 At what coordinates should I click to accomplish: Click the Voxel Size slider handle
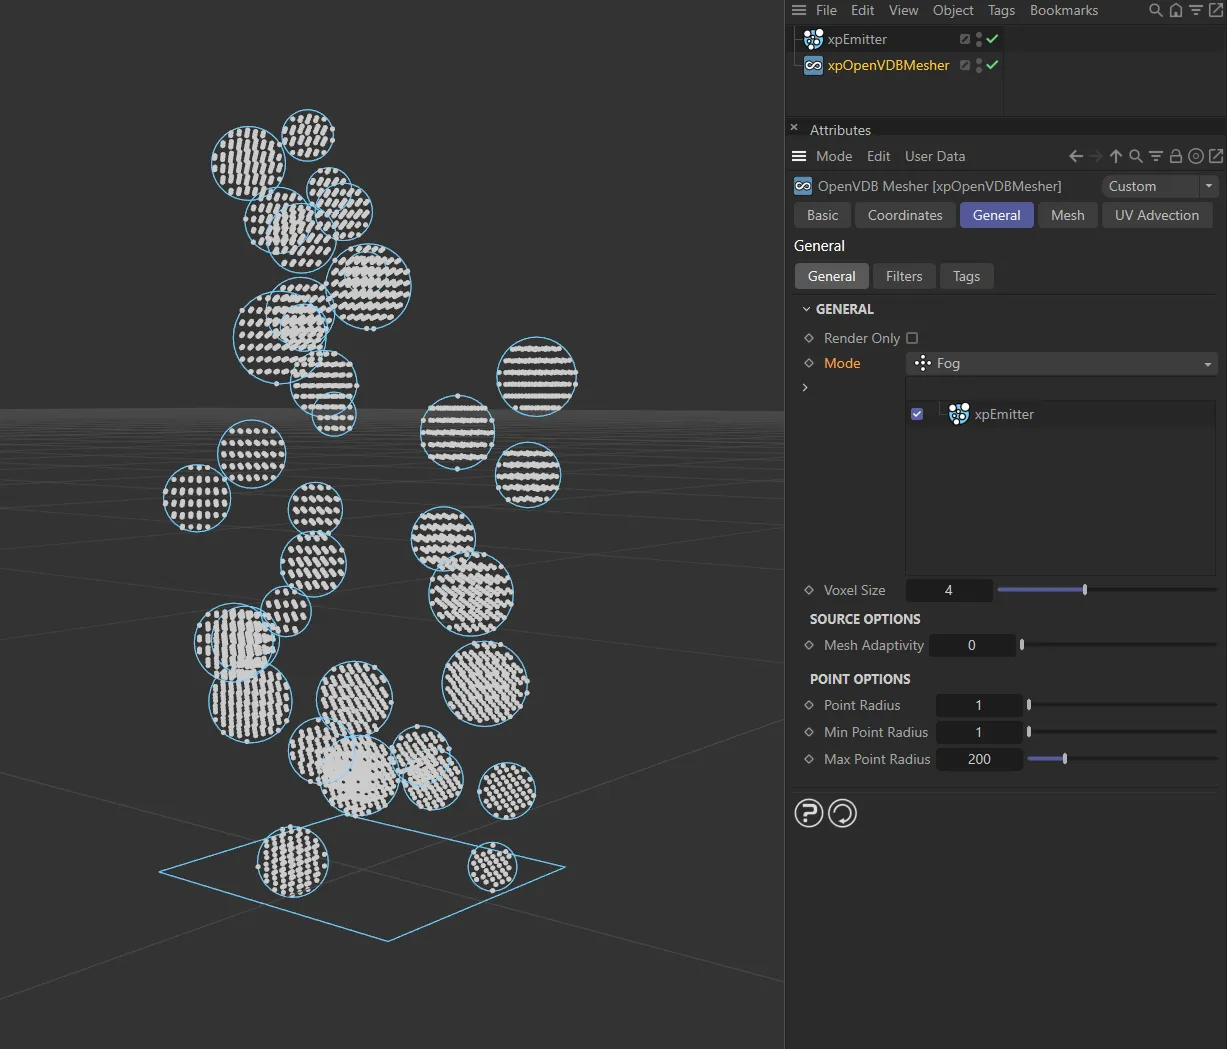pyautogui.click(x=1085, y=591)
